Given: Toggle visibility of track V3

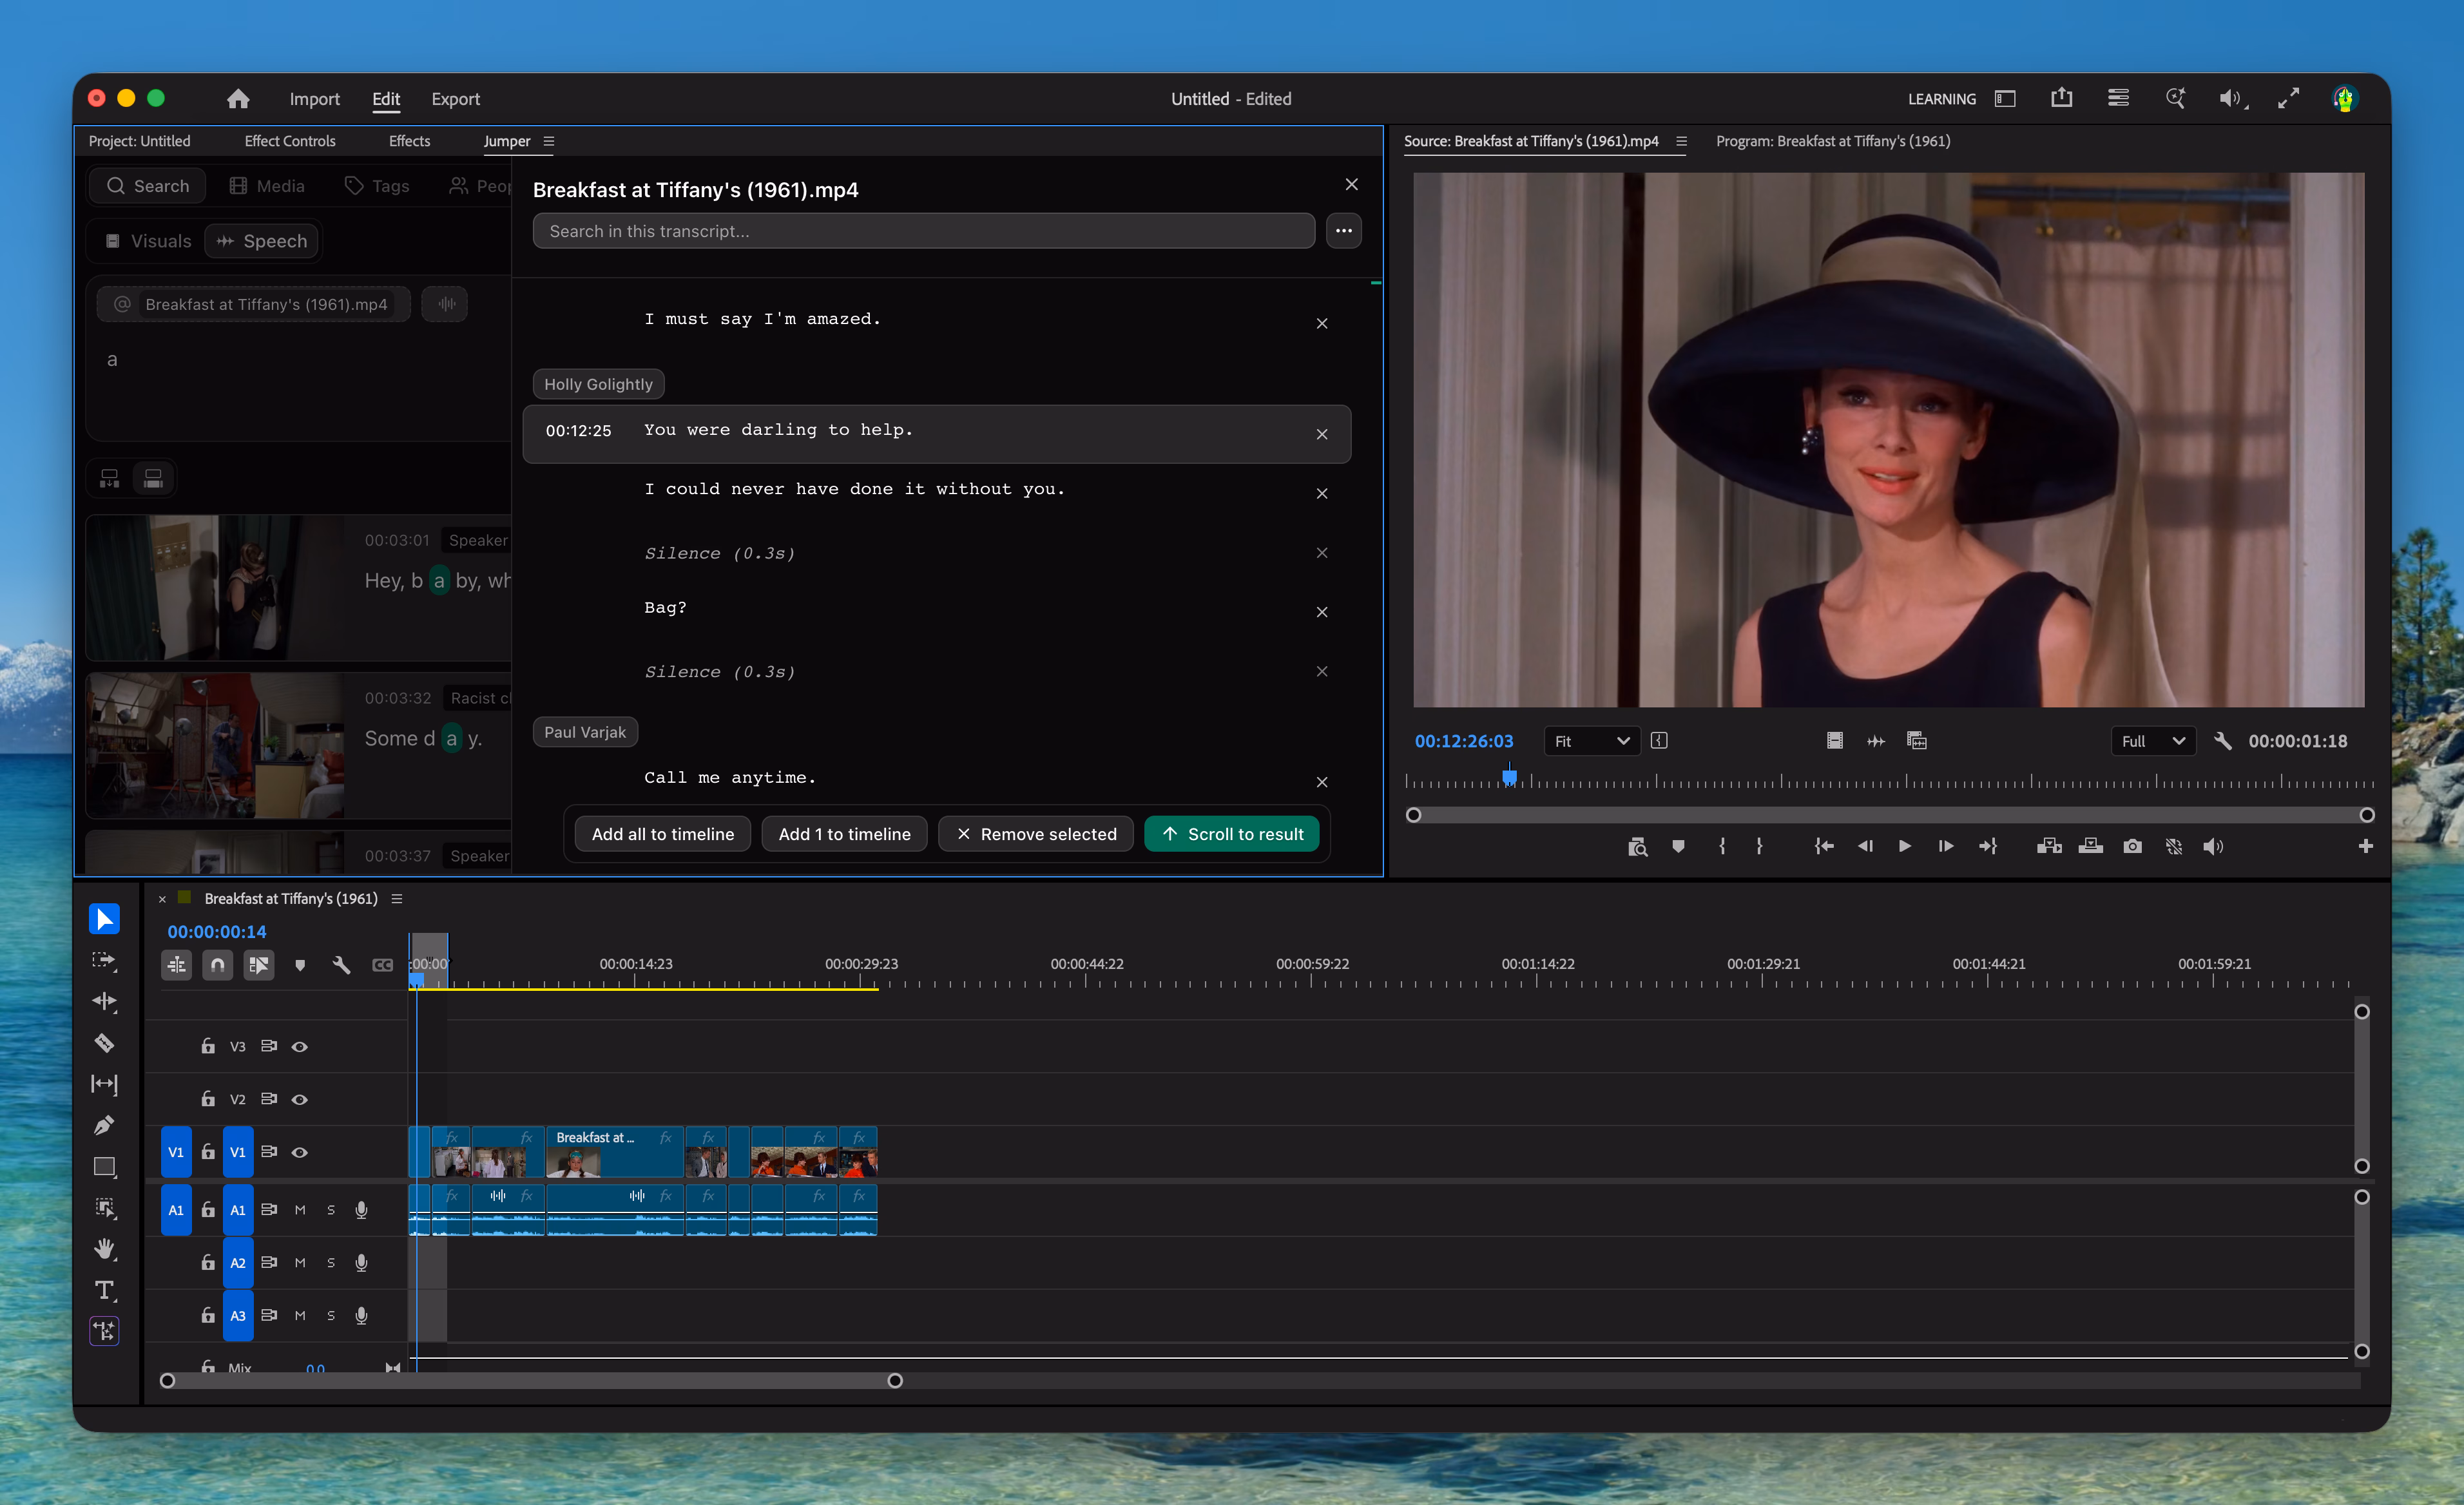Looking at the screenshot, I should [x=299, y=1046].
